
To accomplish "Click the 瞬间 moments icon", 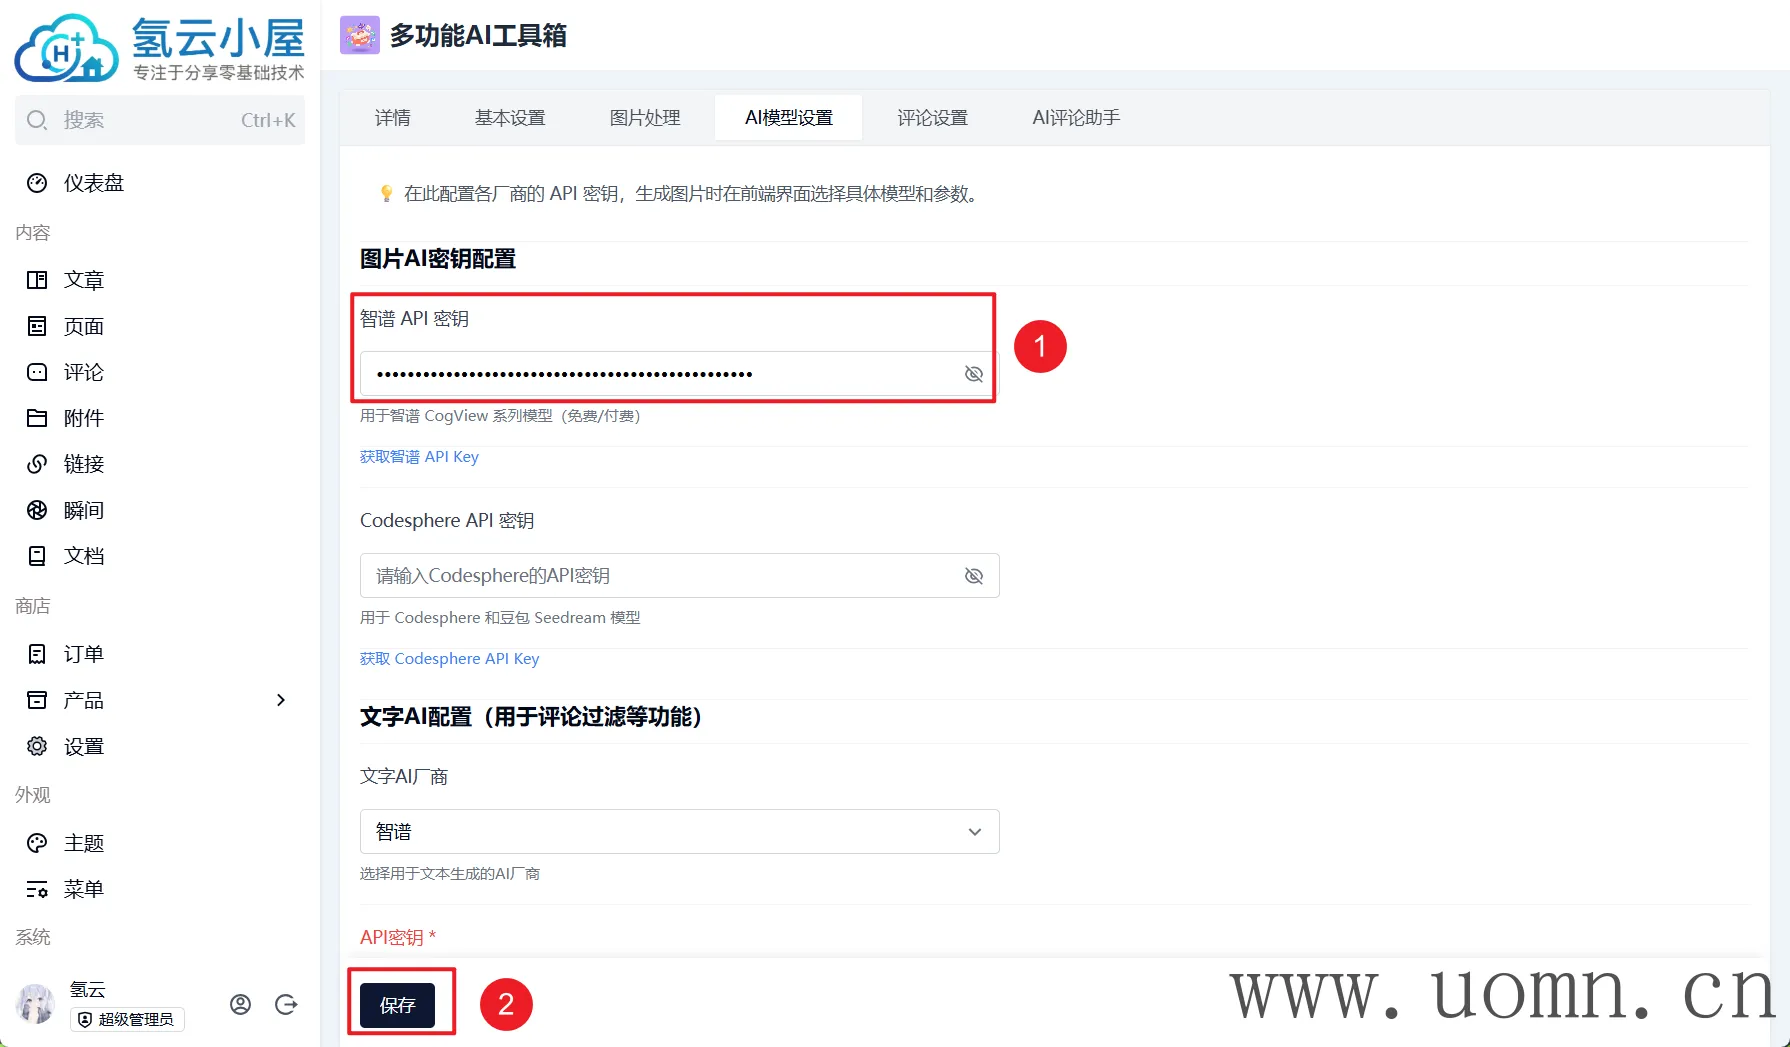I will [37, 510].
